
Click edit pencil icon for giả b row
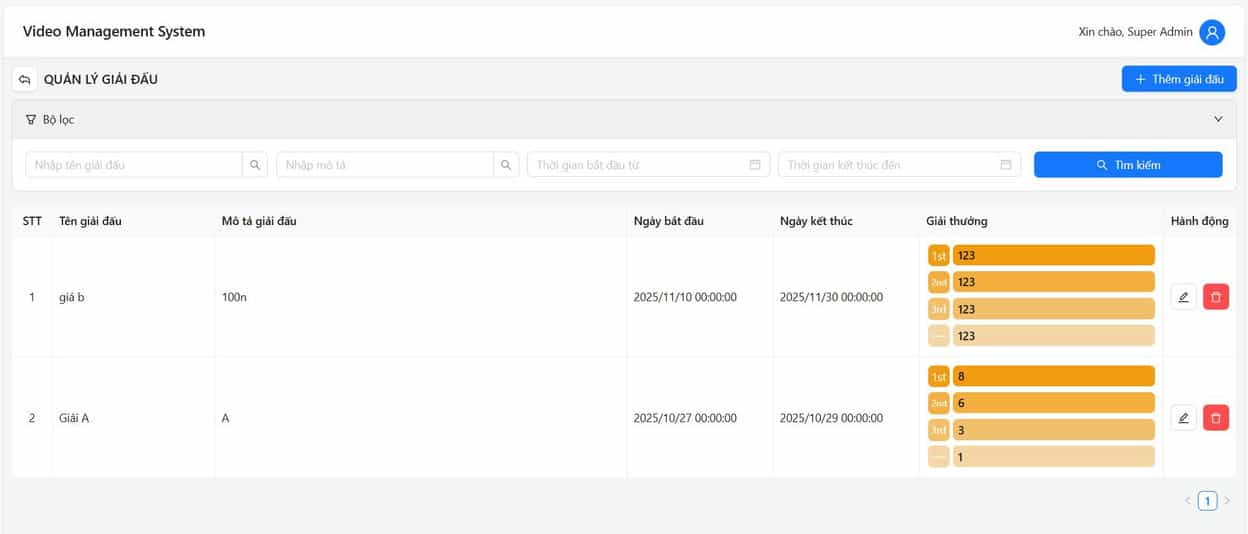pos(1183,297)
